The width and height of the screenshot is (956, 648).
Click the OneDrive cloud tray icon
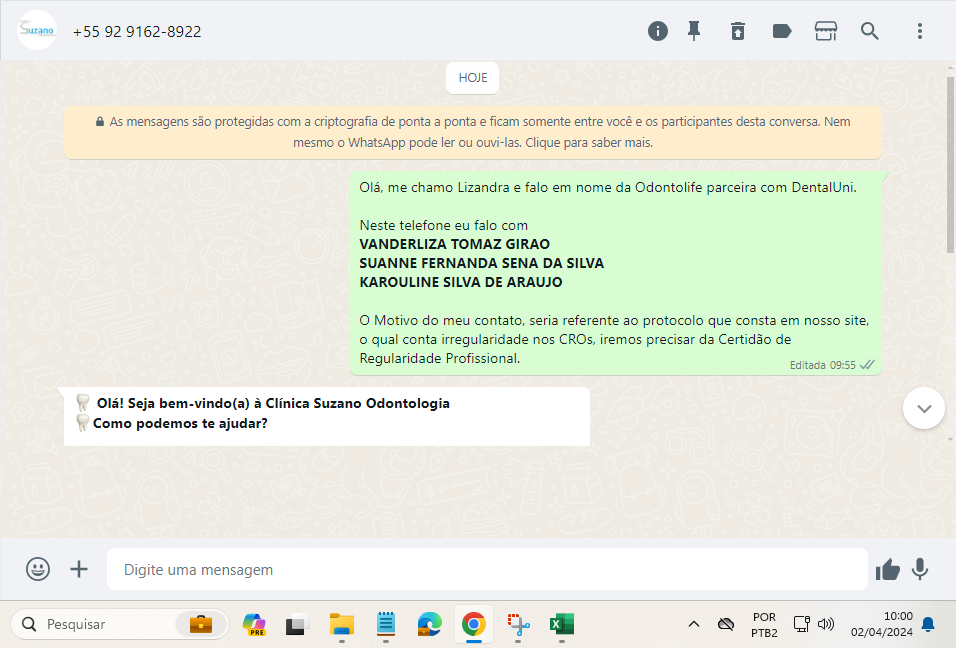coord(726,624)
